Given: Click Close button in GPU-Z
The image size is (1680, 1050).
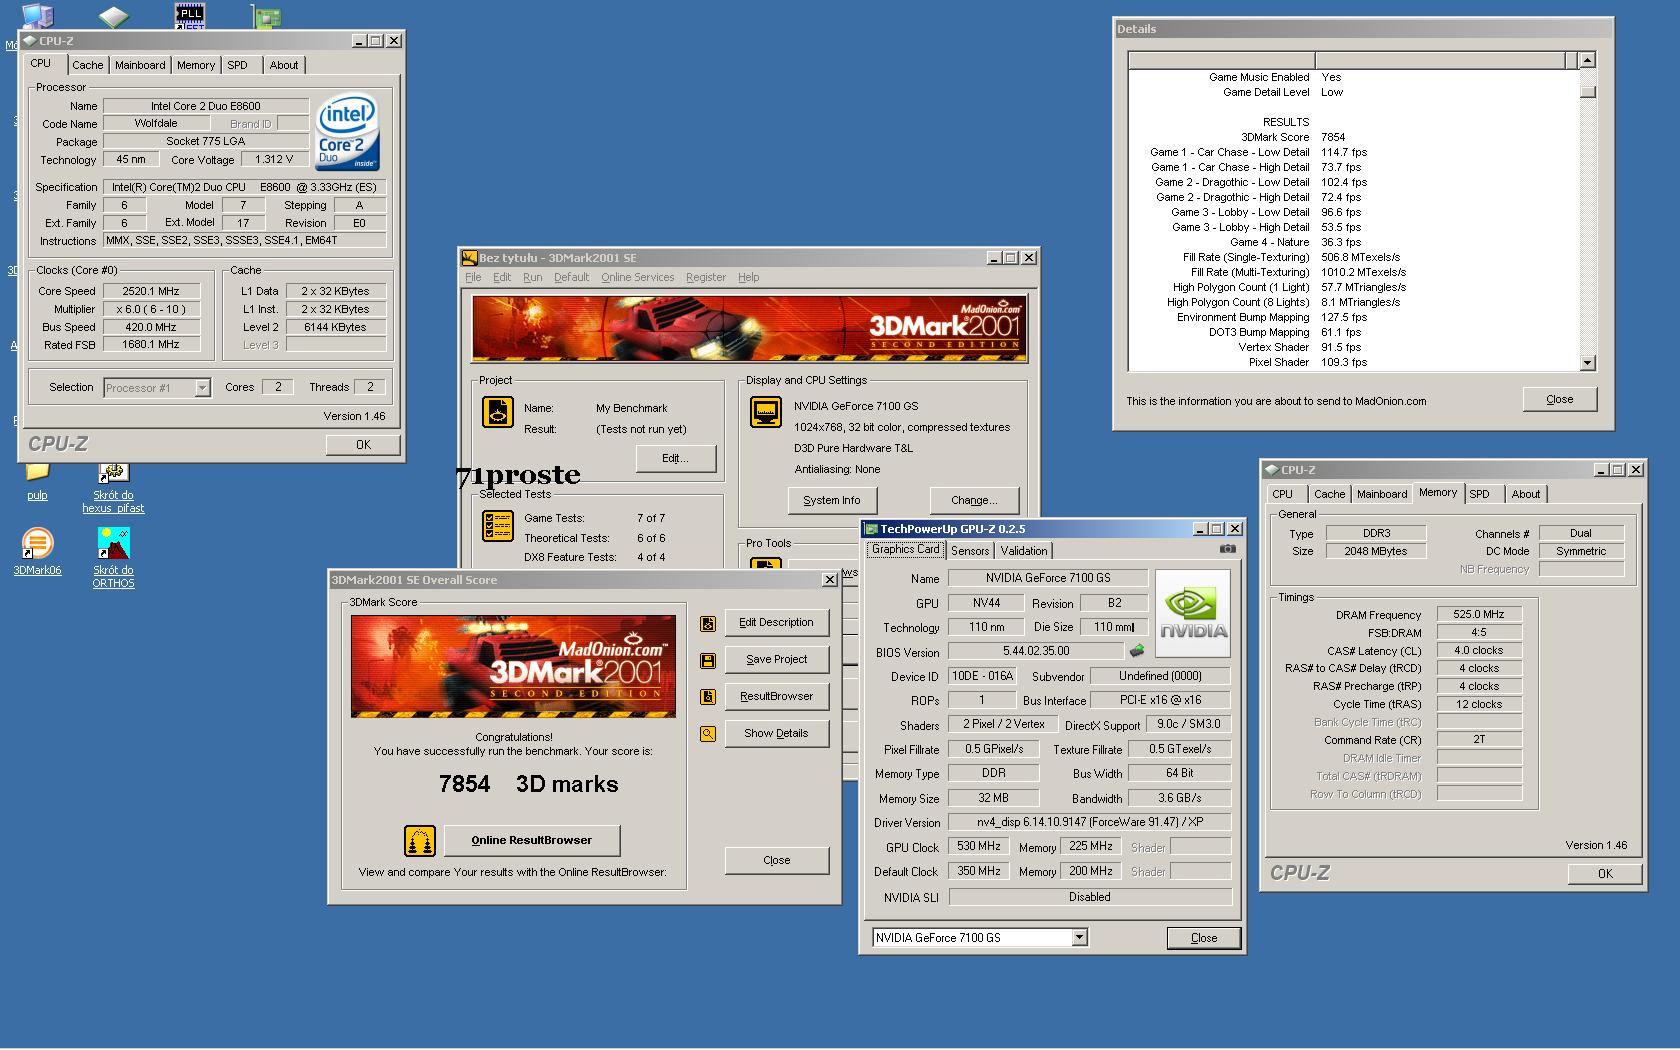Looking at the screenshot, I should [x=1204, y=938].
